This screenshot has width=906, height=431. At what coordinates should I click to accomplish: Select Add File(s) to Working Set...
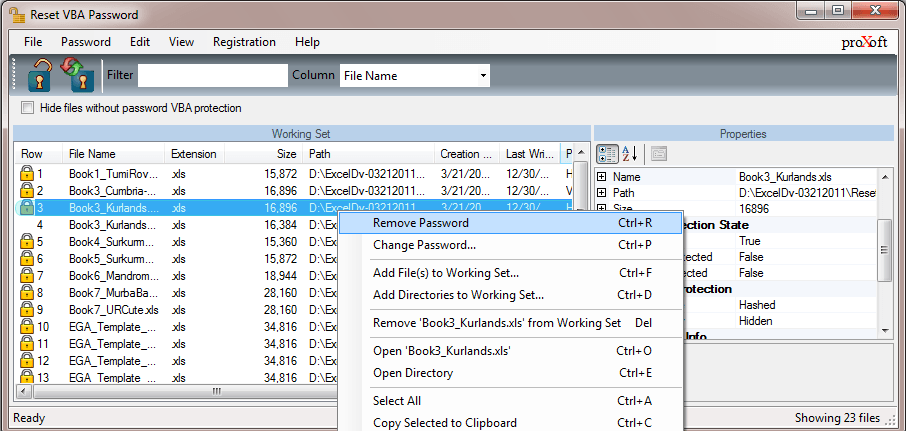pos(510,273)
